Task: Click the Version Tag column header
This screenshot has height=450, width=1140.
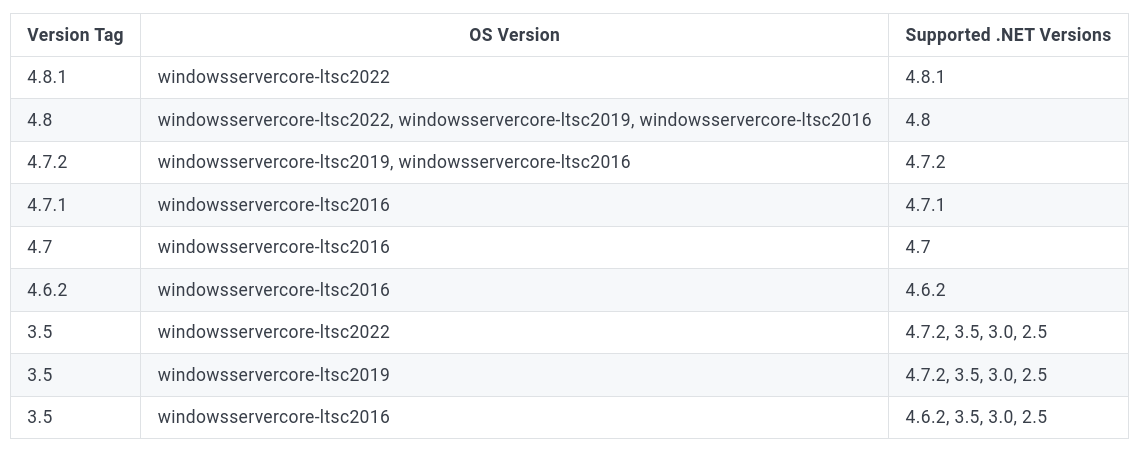Action: (x=75, y=35)
